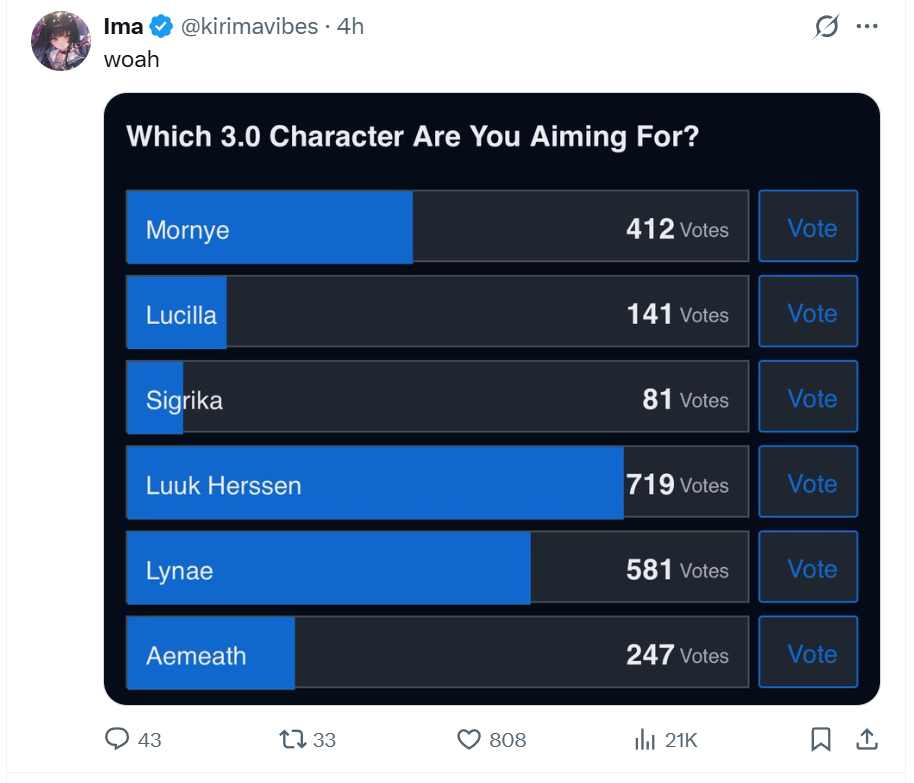This screenshot has width=914, height=783.
Task: Click the 4h post timestamp
Action: 351,27
